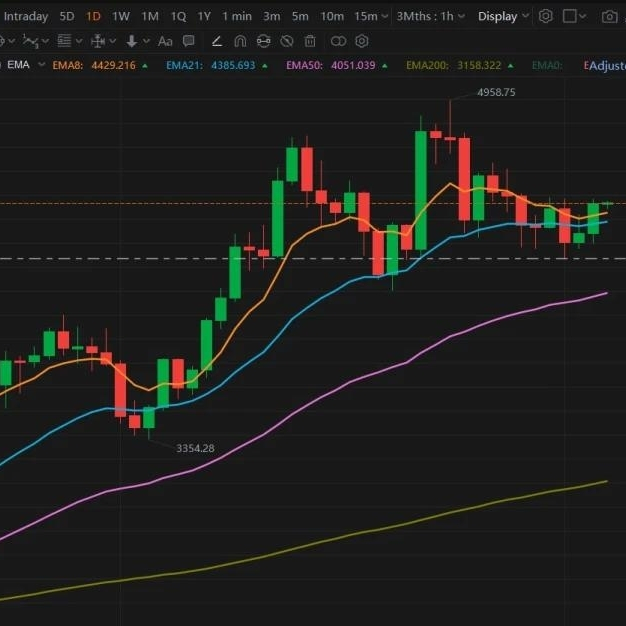
Task: Select the 1Y yearly timeframe
Action: pyautogui.click(x=204, y=16)
